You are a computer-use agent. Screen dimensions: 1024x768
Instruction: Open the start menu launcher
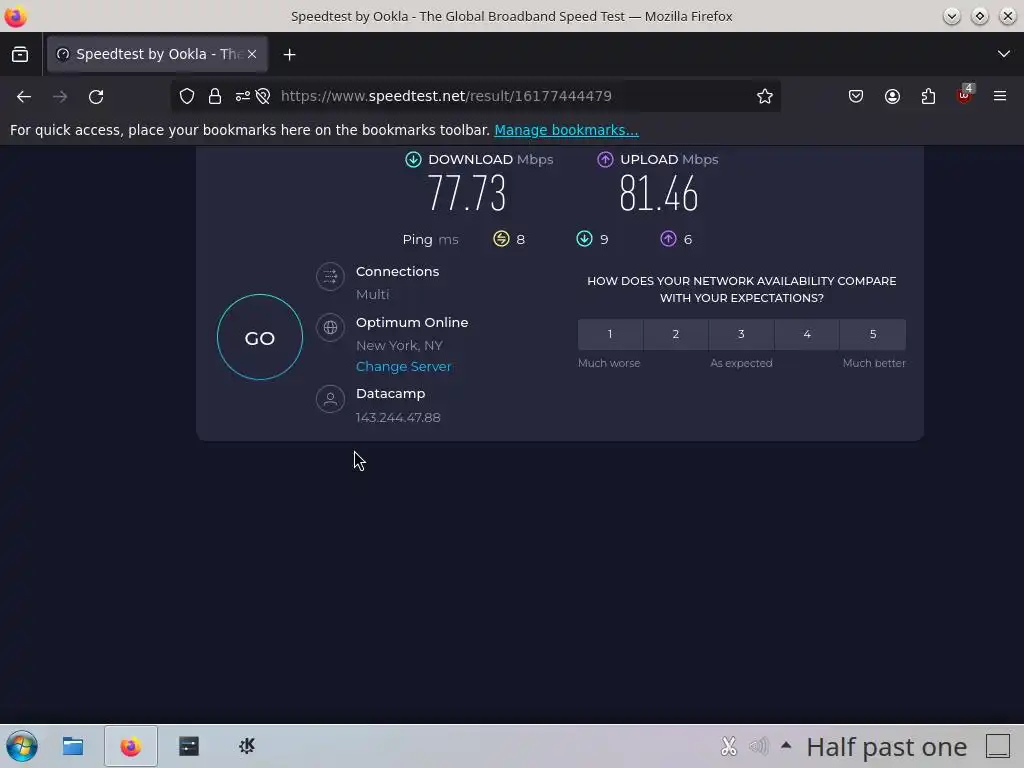click(22, 746)
